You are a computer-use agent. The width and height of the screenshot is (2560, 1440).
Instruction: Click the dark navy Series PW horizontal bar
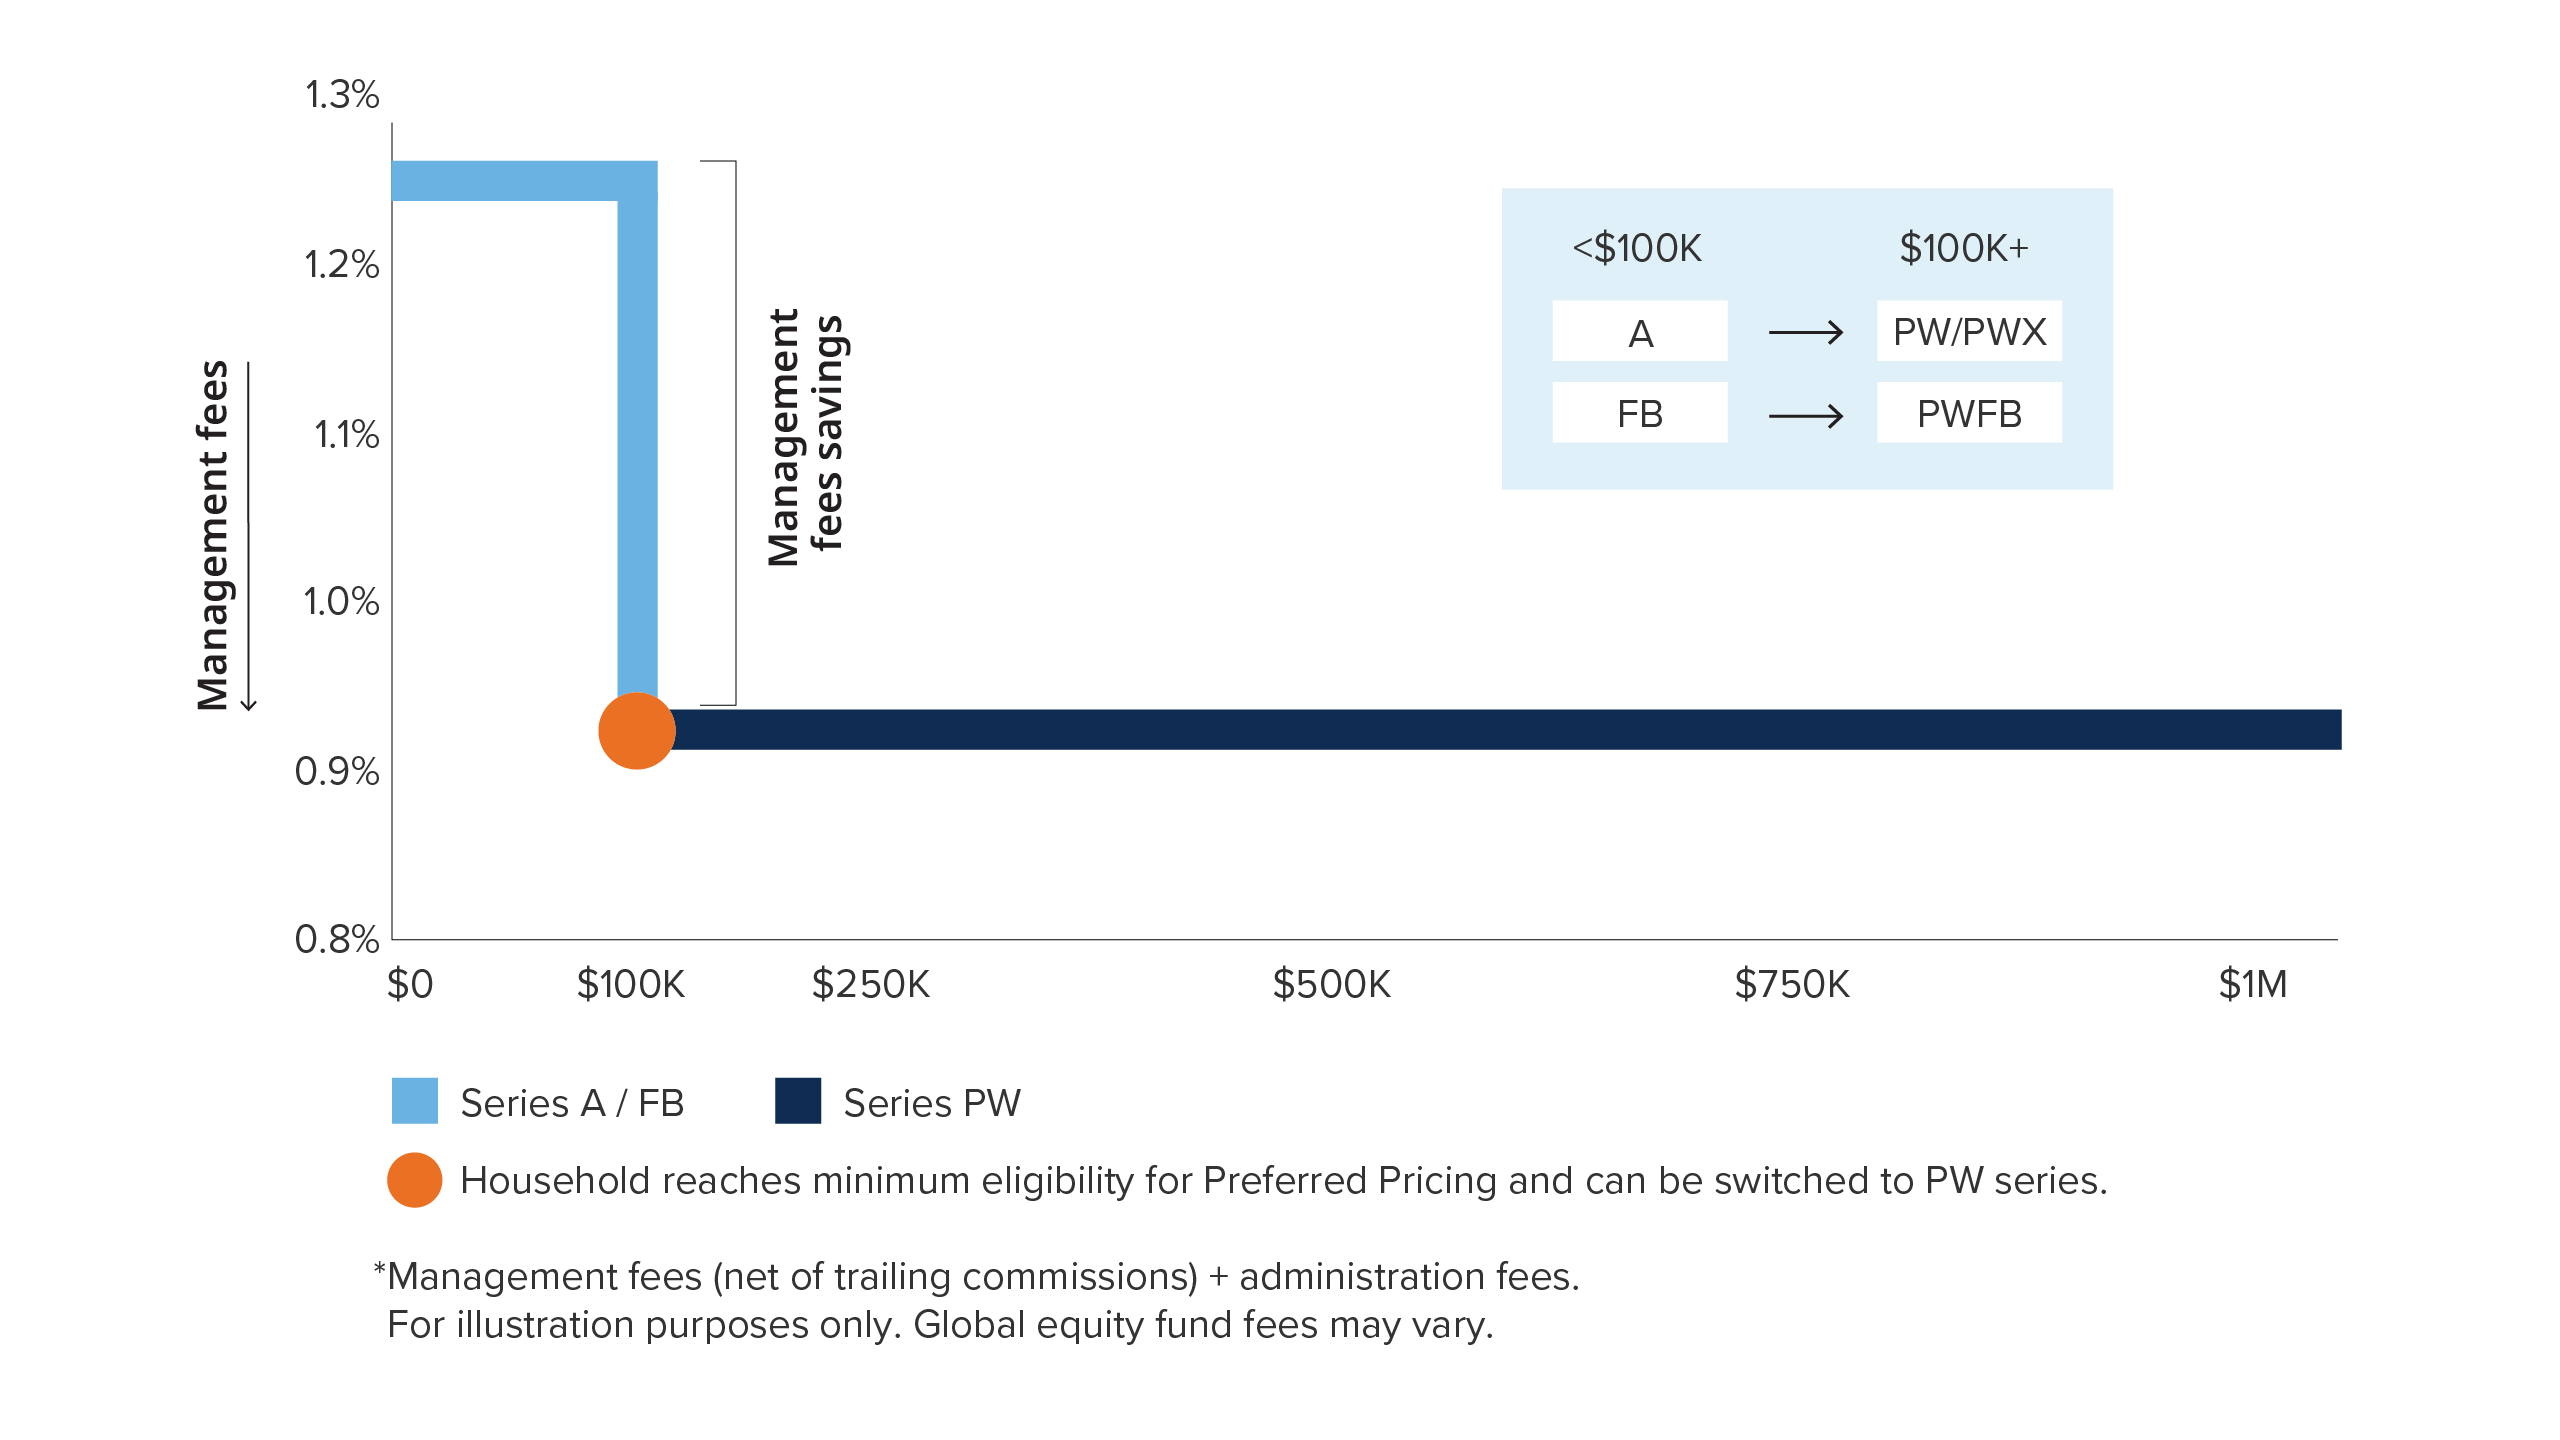tap(1500, 730)
